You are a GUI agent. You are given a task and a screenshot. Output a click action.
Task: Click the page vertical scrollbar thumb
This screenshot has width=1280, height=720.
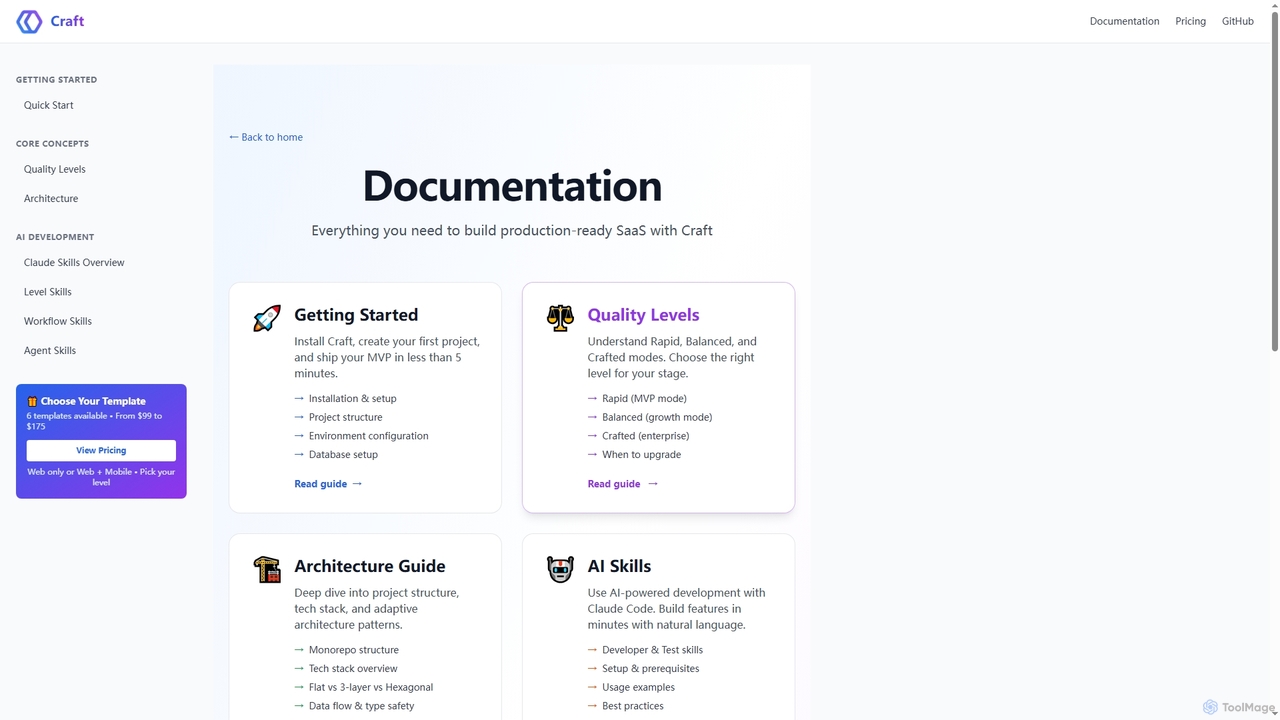click(x=1274, y=180)
